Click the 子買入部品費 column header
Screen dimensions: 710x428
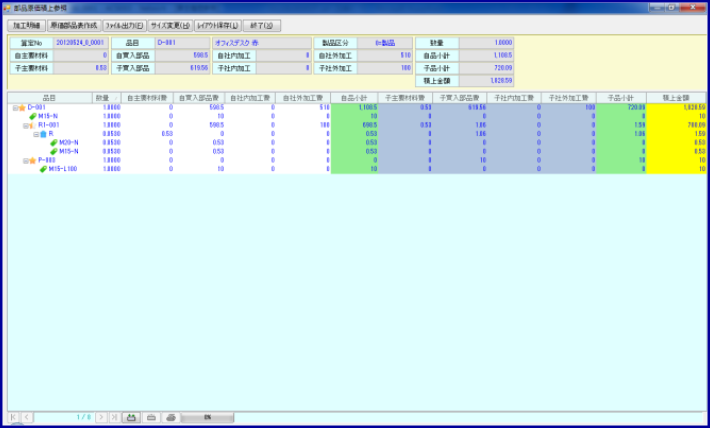460,98
